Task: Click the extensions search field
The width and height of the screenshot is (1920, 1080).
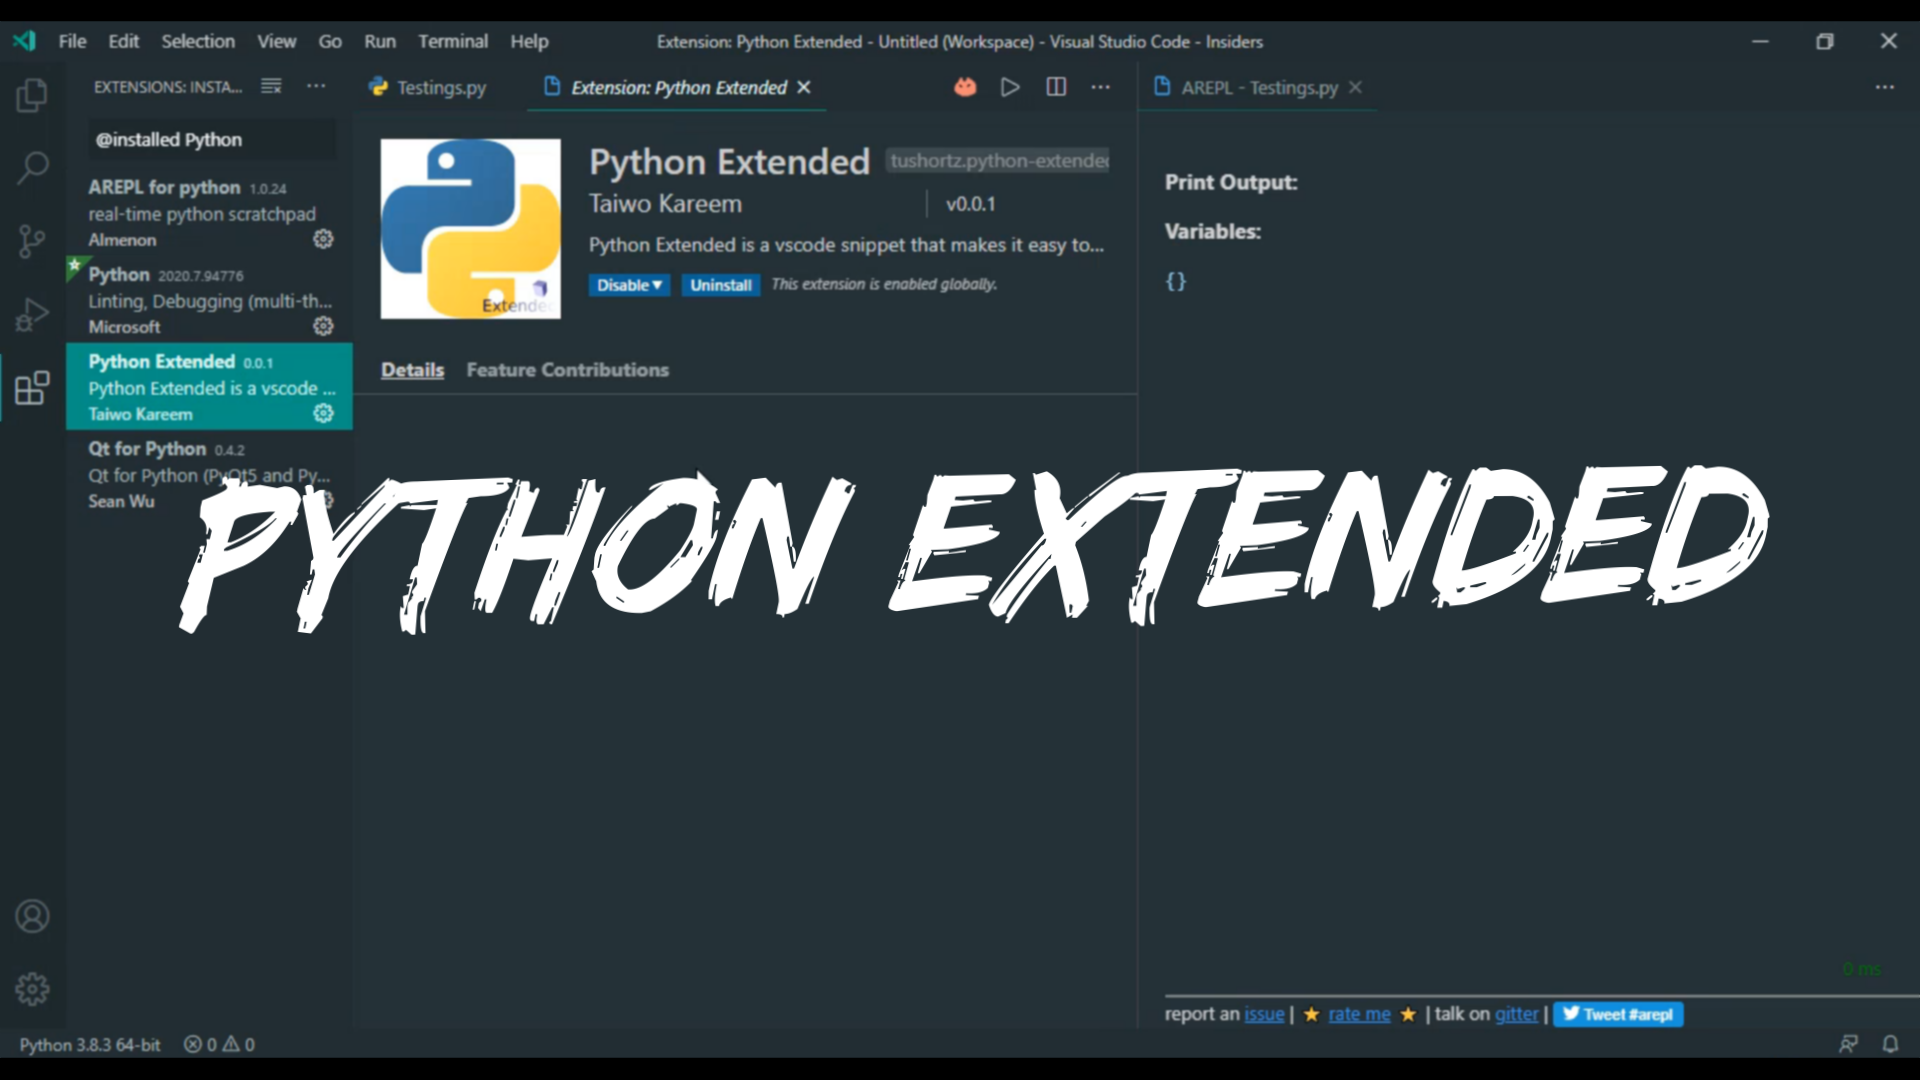Action: tap(210, 140)
